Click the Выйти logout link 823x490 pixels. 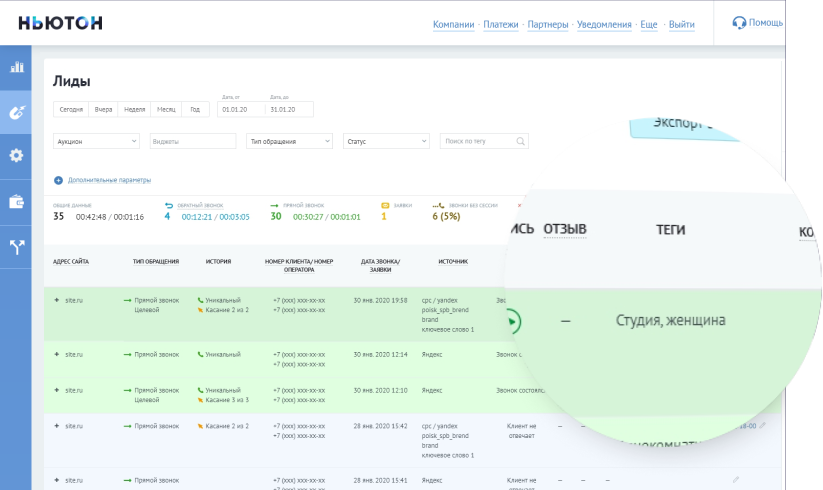681,25
